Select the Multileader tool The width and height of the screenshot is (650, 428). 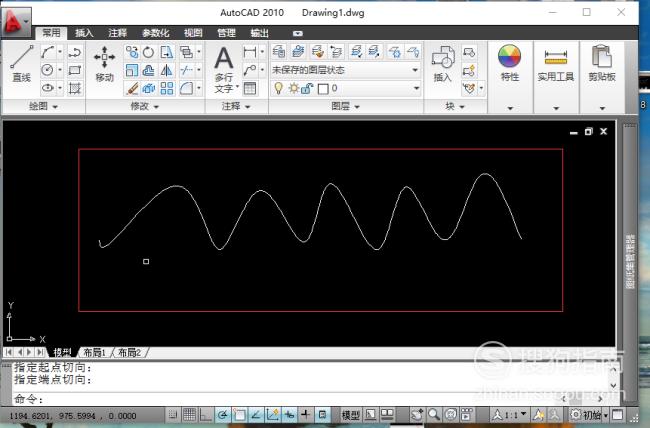coord(250,70)
